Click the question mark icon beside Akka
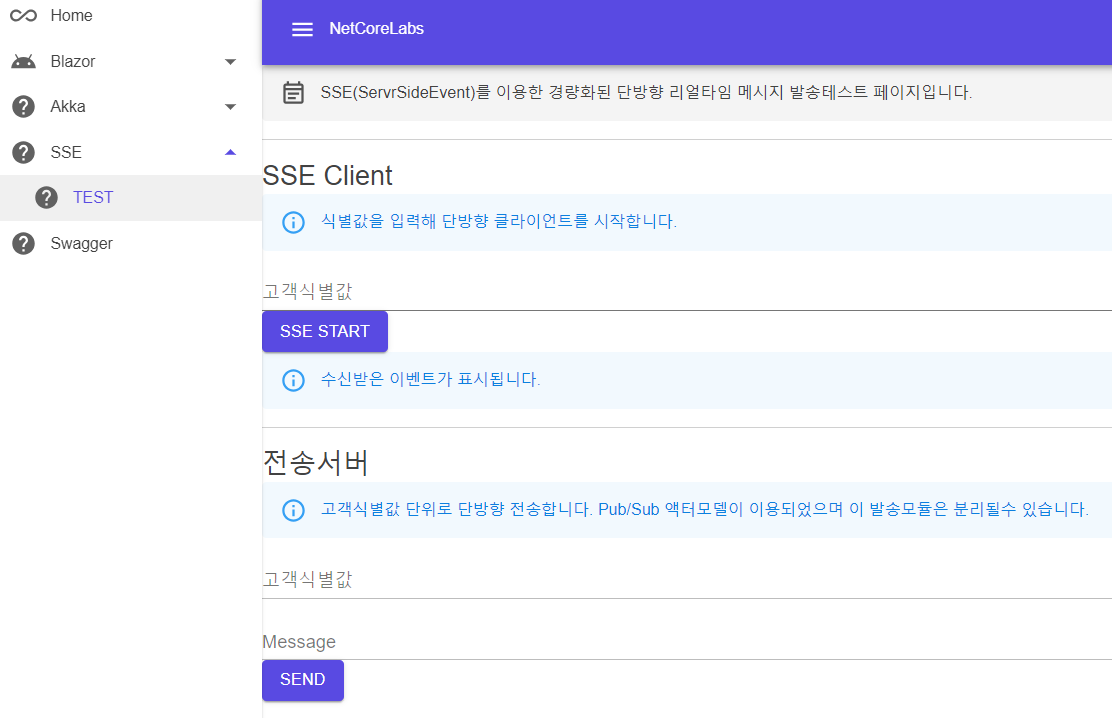Viewport: 1112px width, 718px height. pos(23,106)
